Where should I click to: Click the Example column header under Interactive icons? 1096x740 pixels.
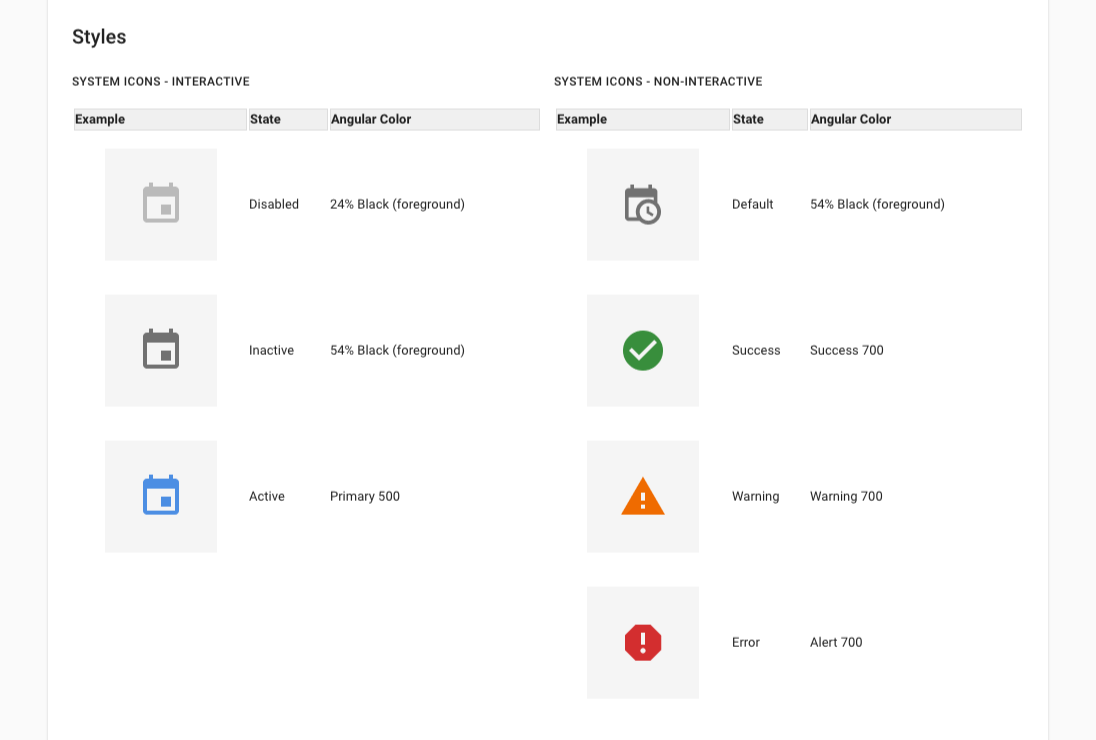(x=100, y=119)
